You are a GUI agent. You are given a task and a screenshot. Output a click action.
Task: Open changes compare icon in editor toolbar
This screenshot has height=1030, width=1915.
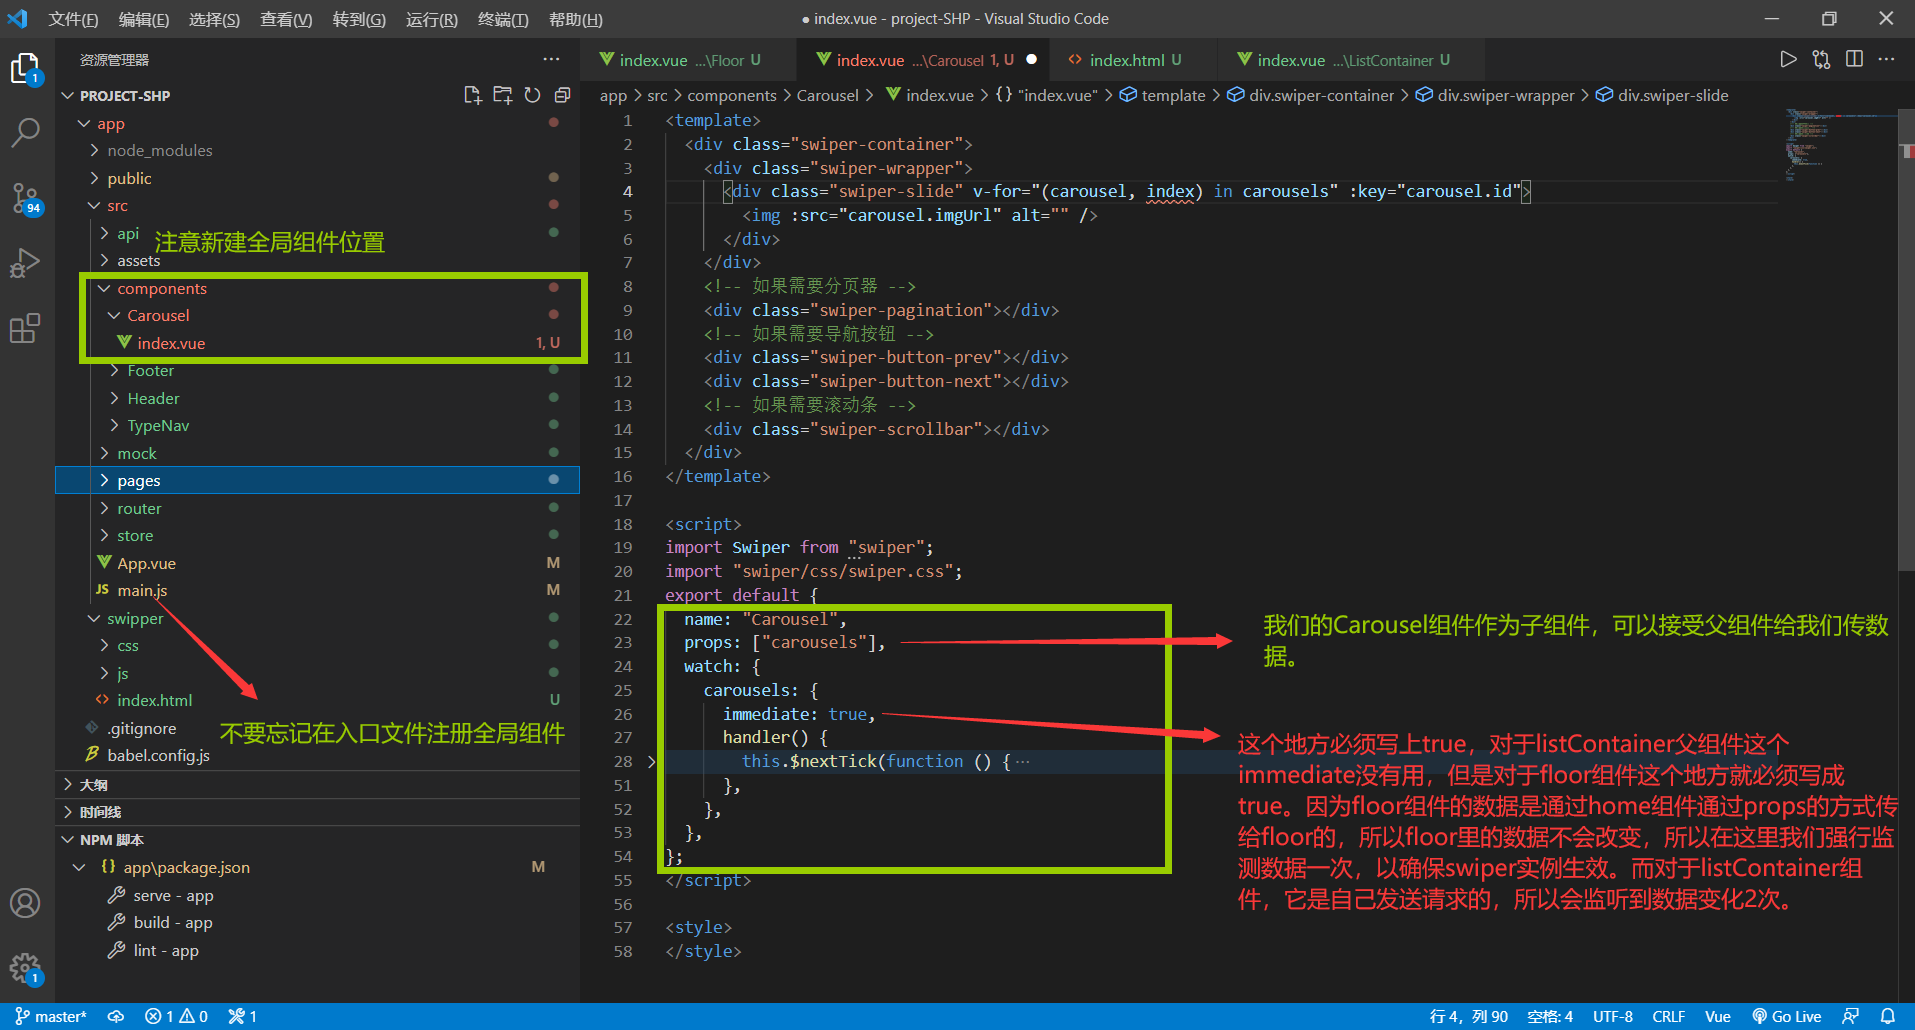[x=1821, y=60]
